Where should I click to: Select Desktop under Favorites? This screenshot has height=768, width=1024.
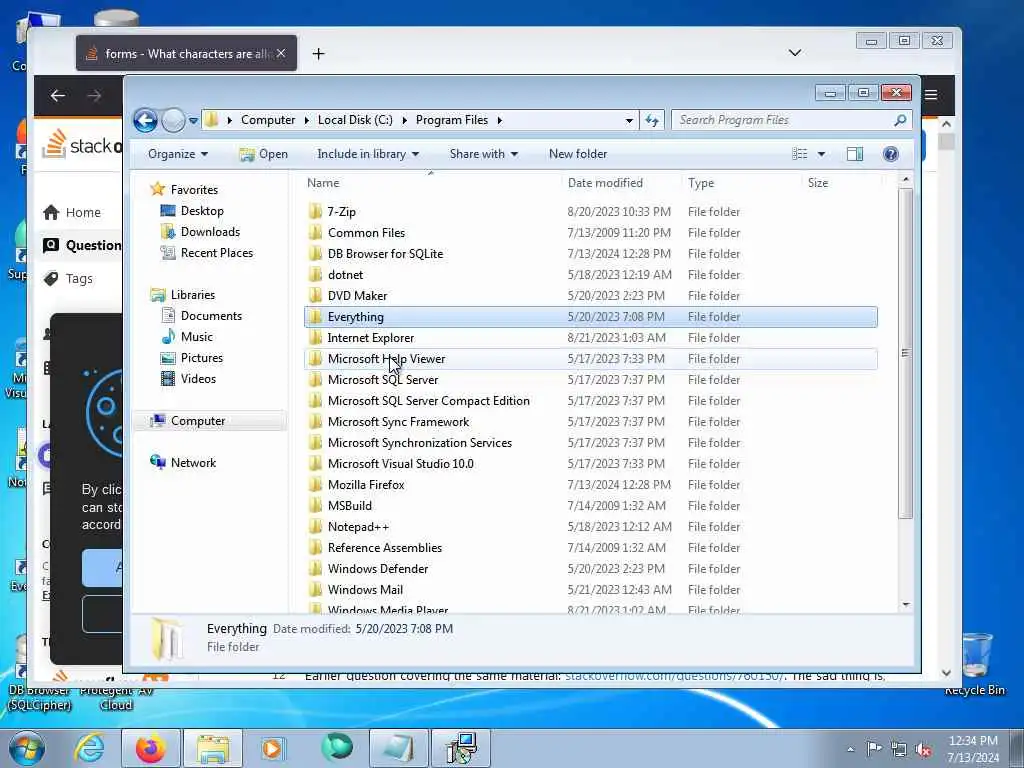tap(202, 211)
